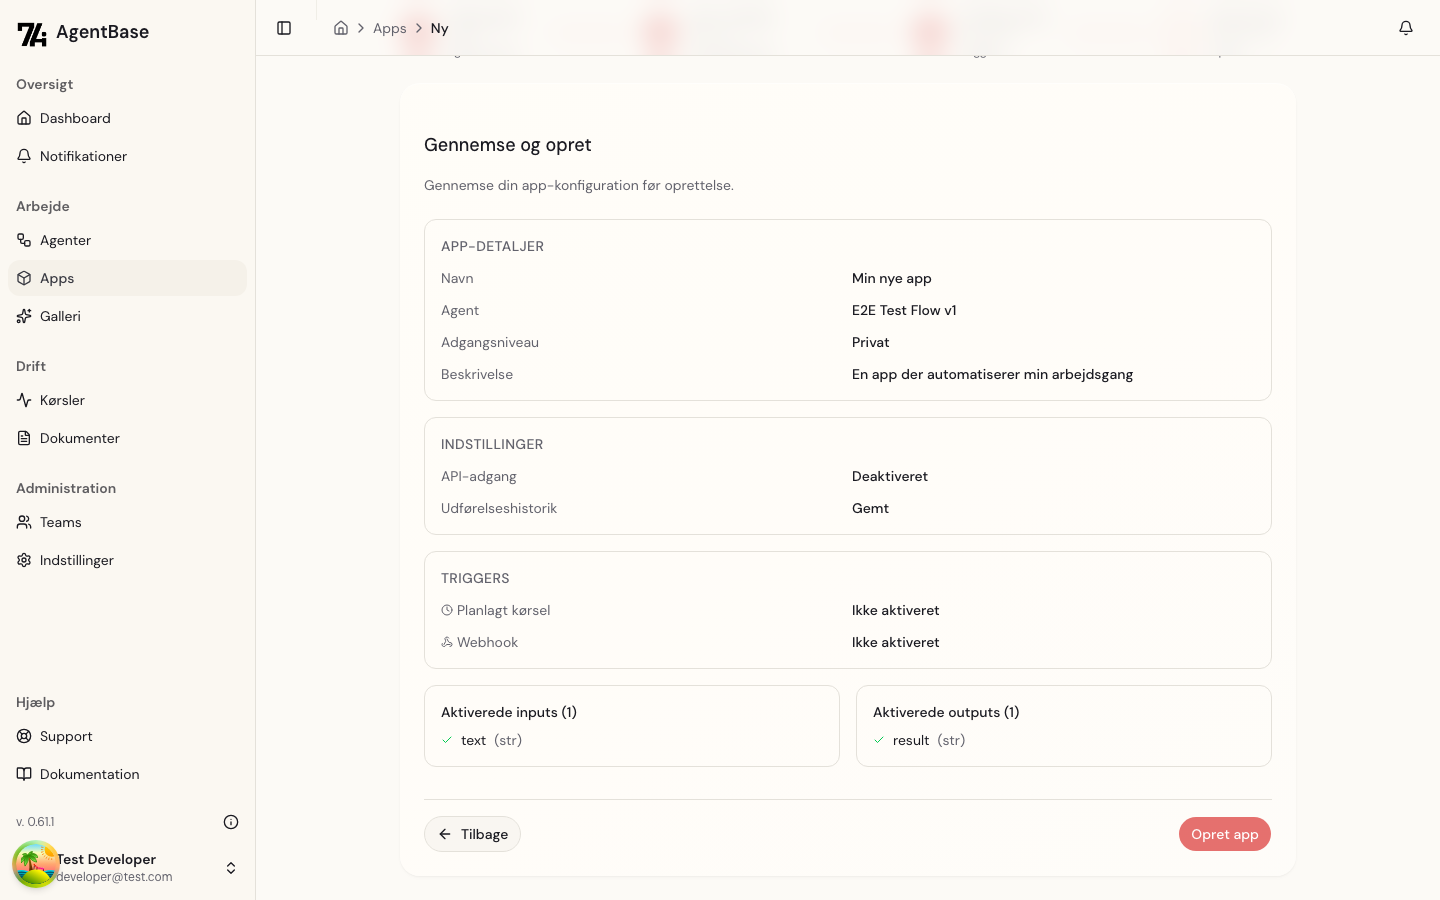Viewport: 1440px width, 900px height.
Task: Click the sidebar collapse toggle icon
Action: tap(284, 28)
